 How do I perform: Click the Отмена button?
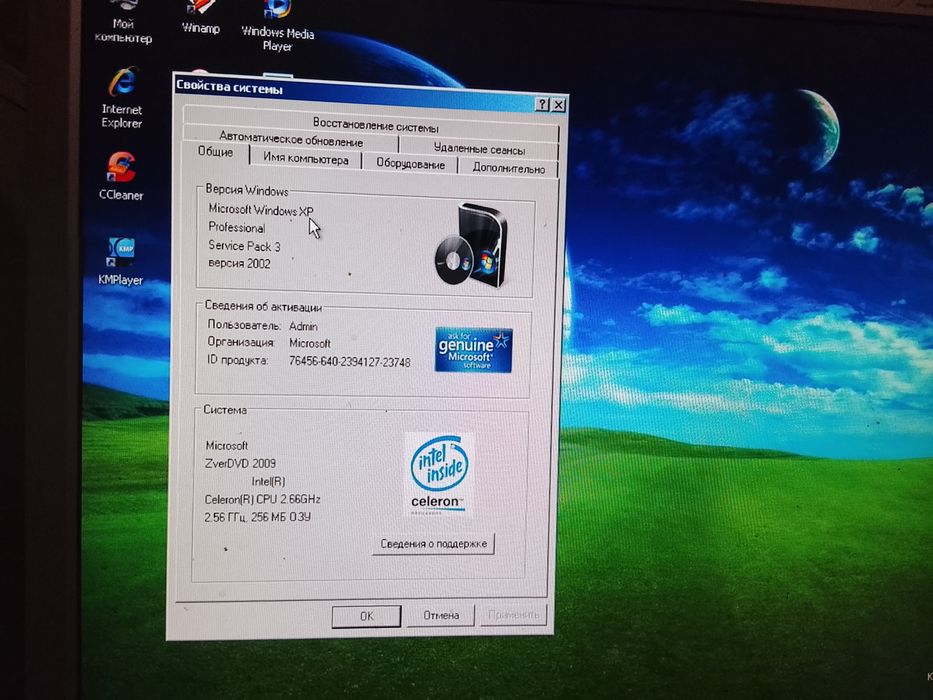click(x=441, y=615)
